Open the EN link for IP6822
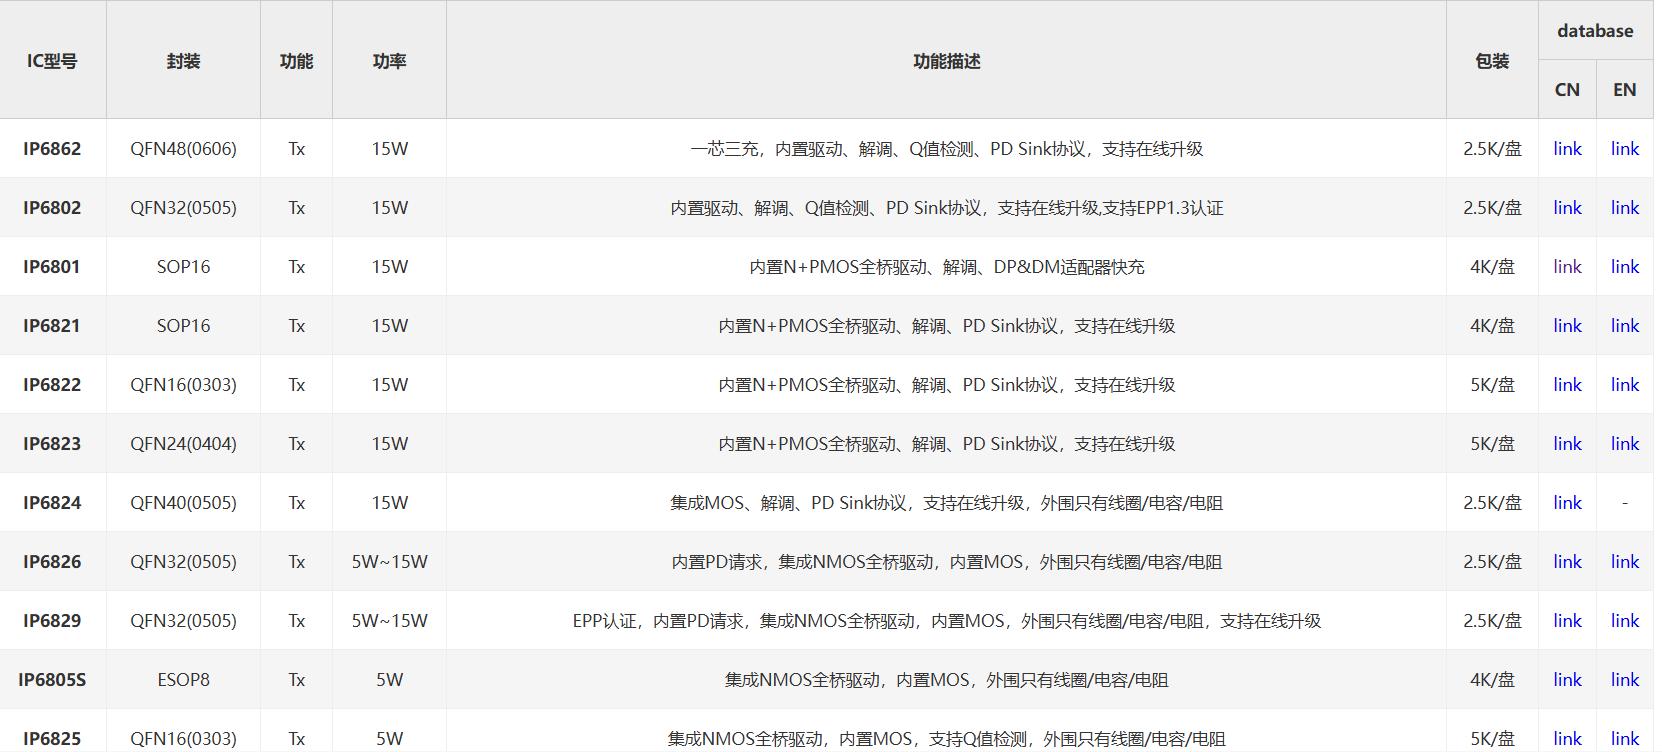 click(x=1625, y=385)
